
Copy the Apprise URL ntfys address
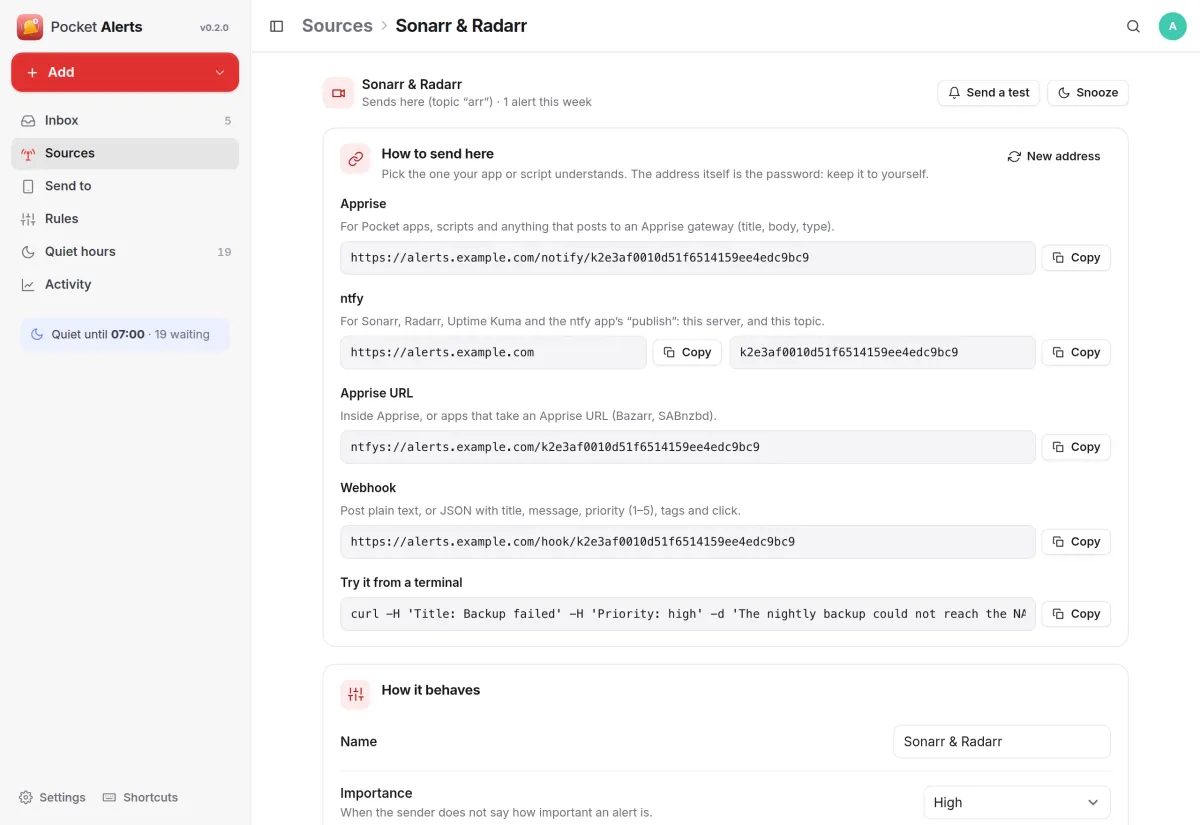[1076, 447]
